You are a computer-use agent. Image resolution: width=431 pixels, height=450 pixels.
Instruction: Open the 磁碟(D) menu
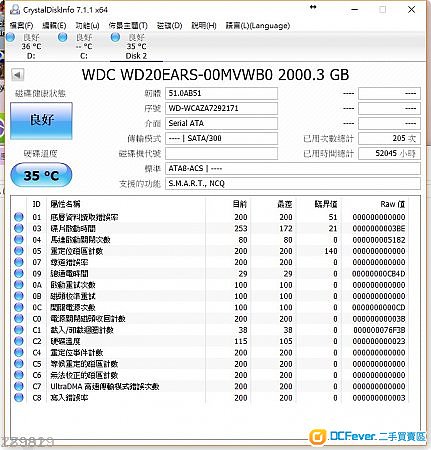[x=169, y=26]
